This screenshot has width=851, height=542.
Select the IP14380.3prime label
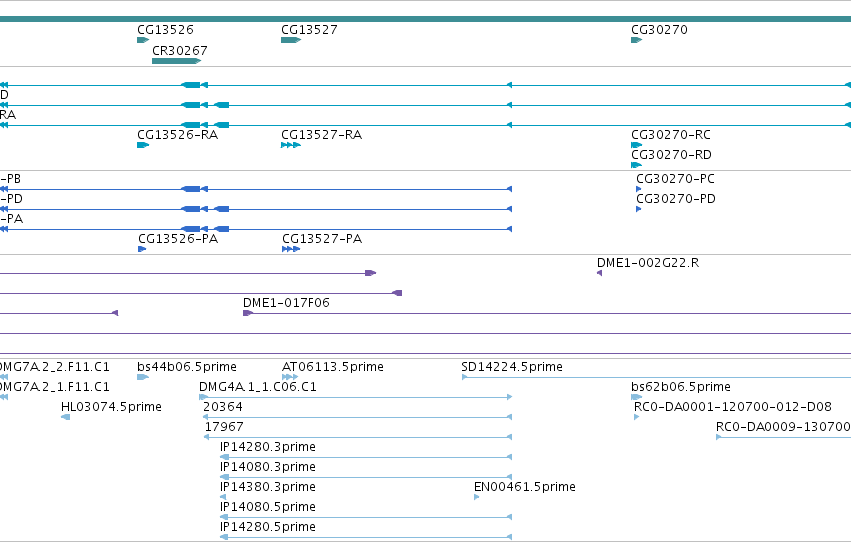pos(268,487)
